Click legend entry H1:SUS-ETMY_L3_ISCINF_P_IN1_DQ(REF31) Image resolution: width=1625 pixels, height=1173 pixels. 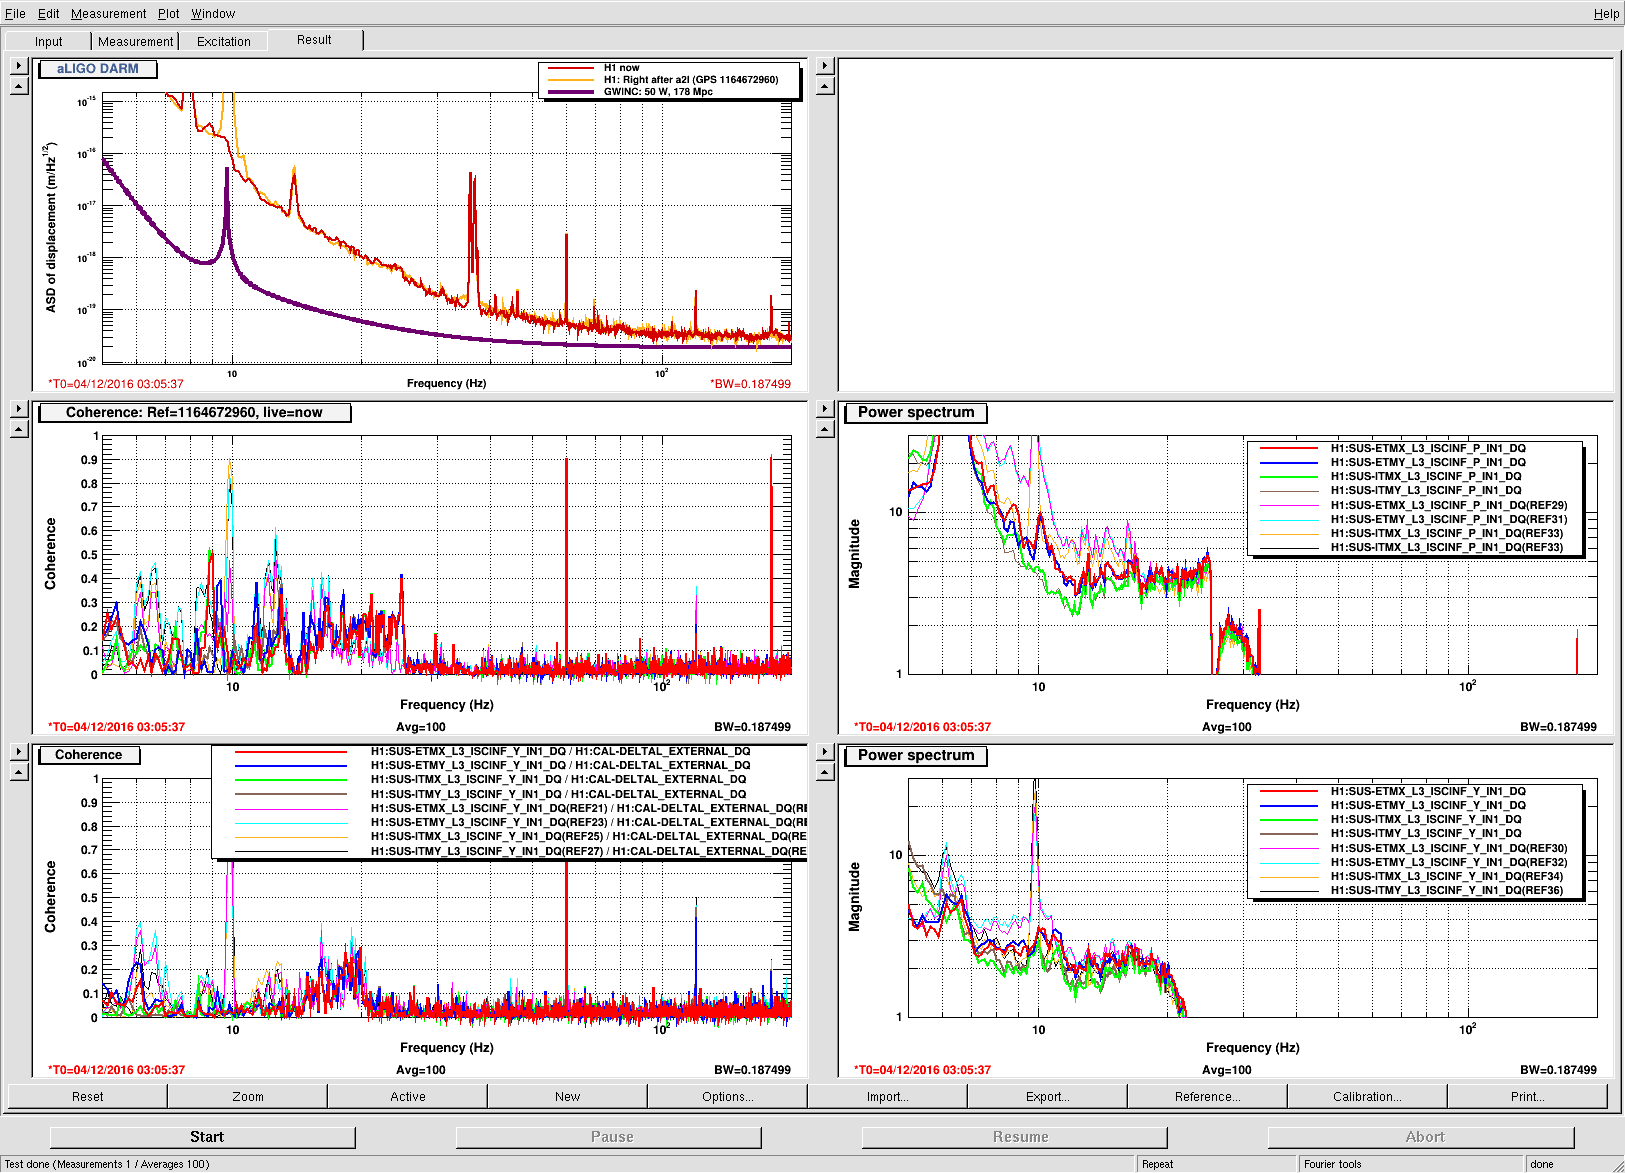(1449, 519)
